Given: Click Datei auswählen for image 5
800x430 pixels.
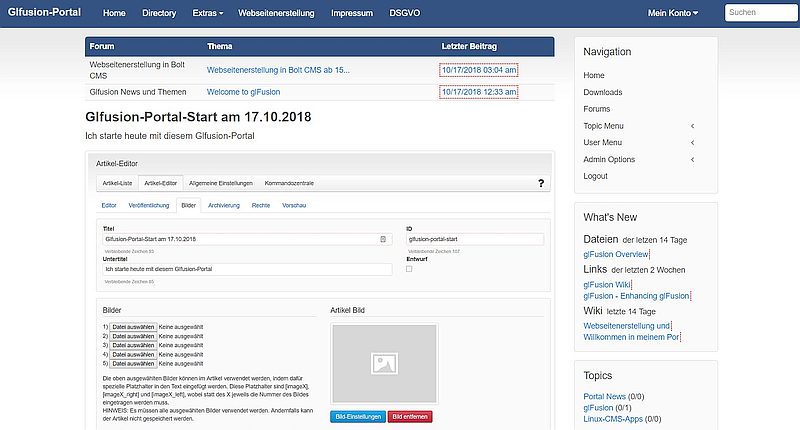Looking at the screenshot, I should pos(133,364).
